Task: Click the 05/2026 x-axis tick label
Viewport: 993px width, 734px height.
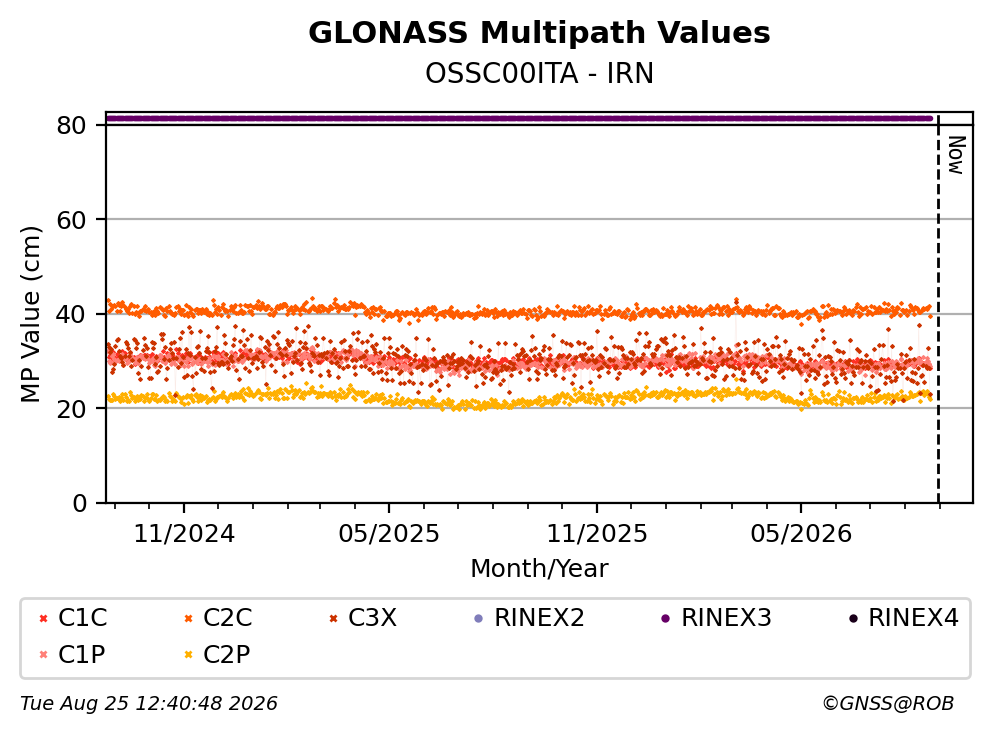Action: [801, 534]
